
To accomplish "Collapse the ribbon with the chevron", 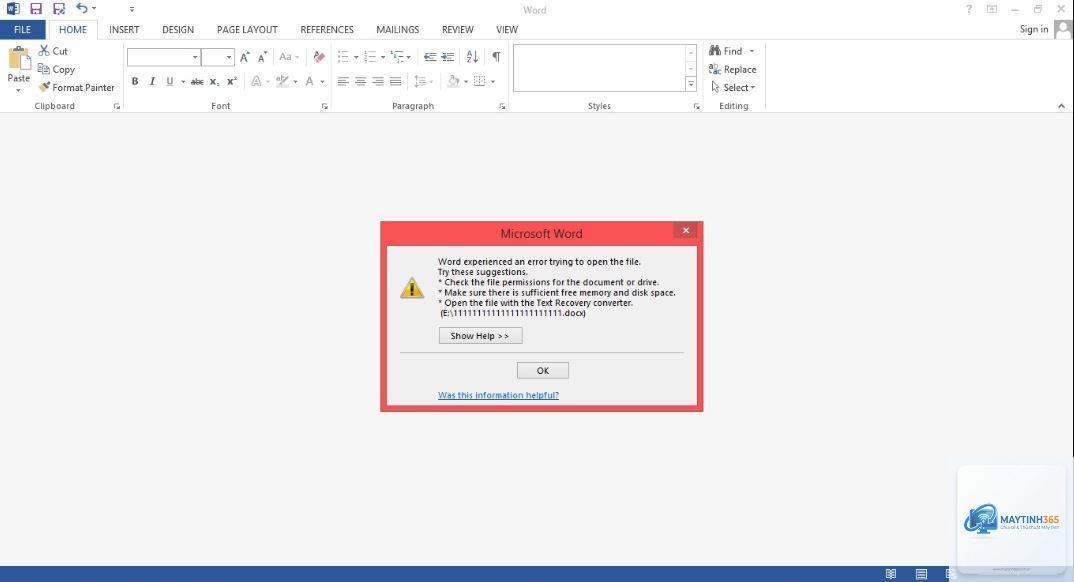I will point(1061,106).
